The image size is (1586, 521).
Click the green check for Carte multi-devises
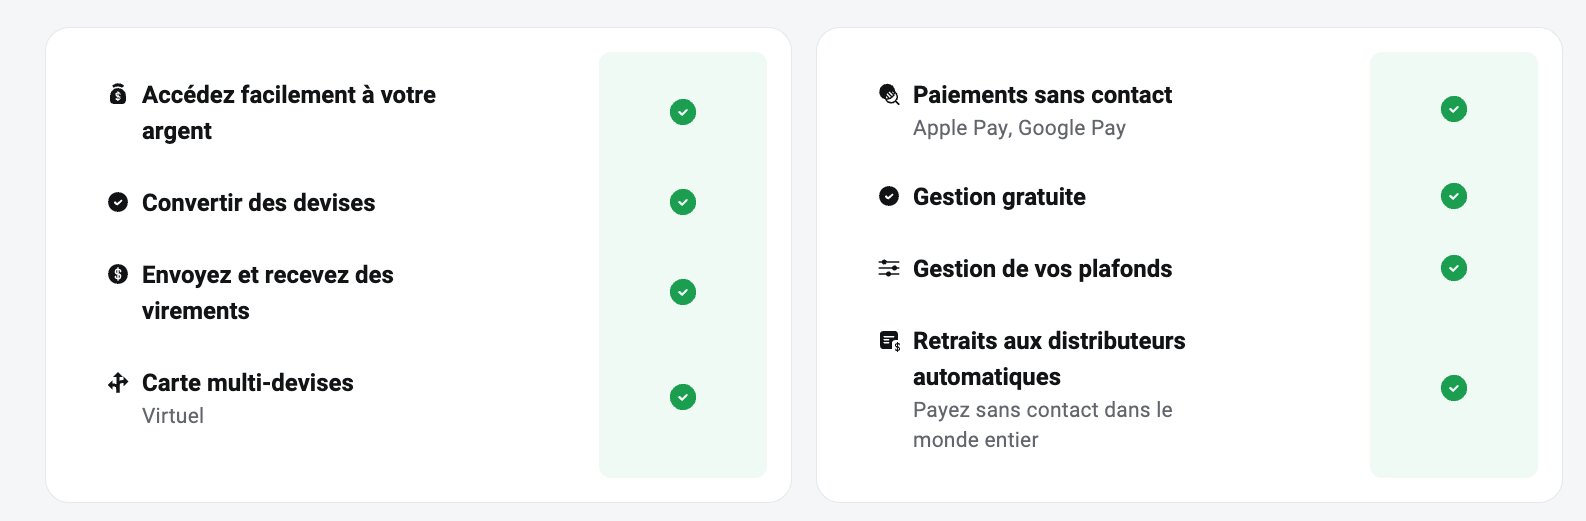pos(683,397)
